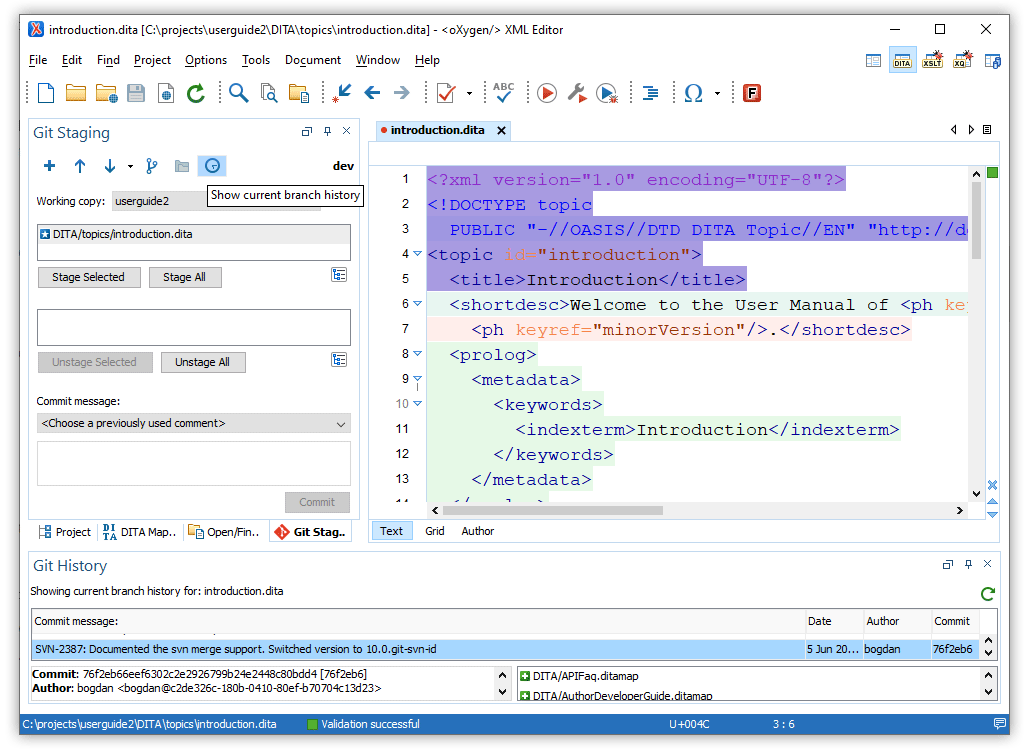Open the File menu
The height and width of the screenshot is (750, 1030).
pos(38,60)
